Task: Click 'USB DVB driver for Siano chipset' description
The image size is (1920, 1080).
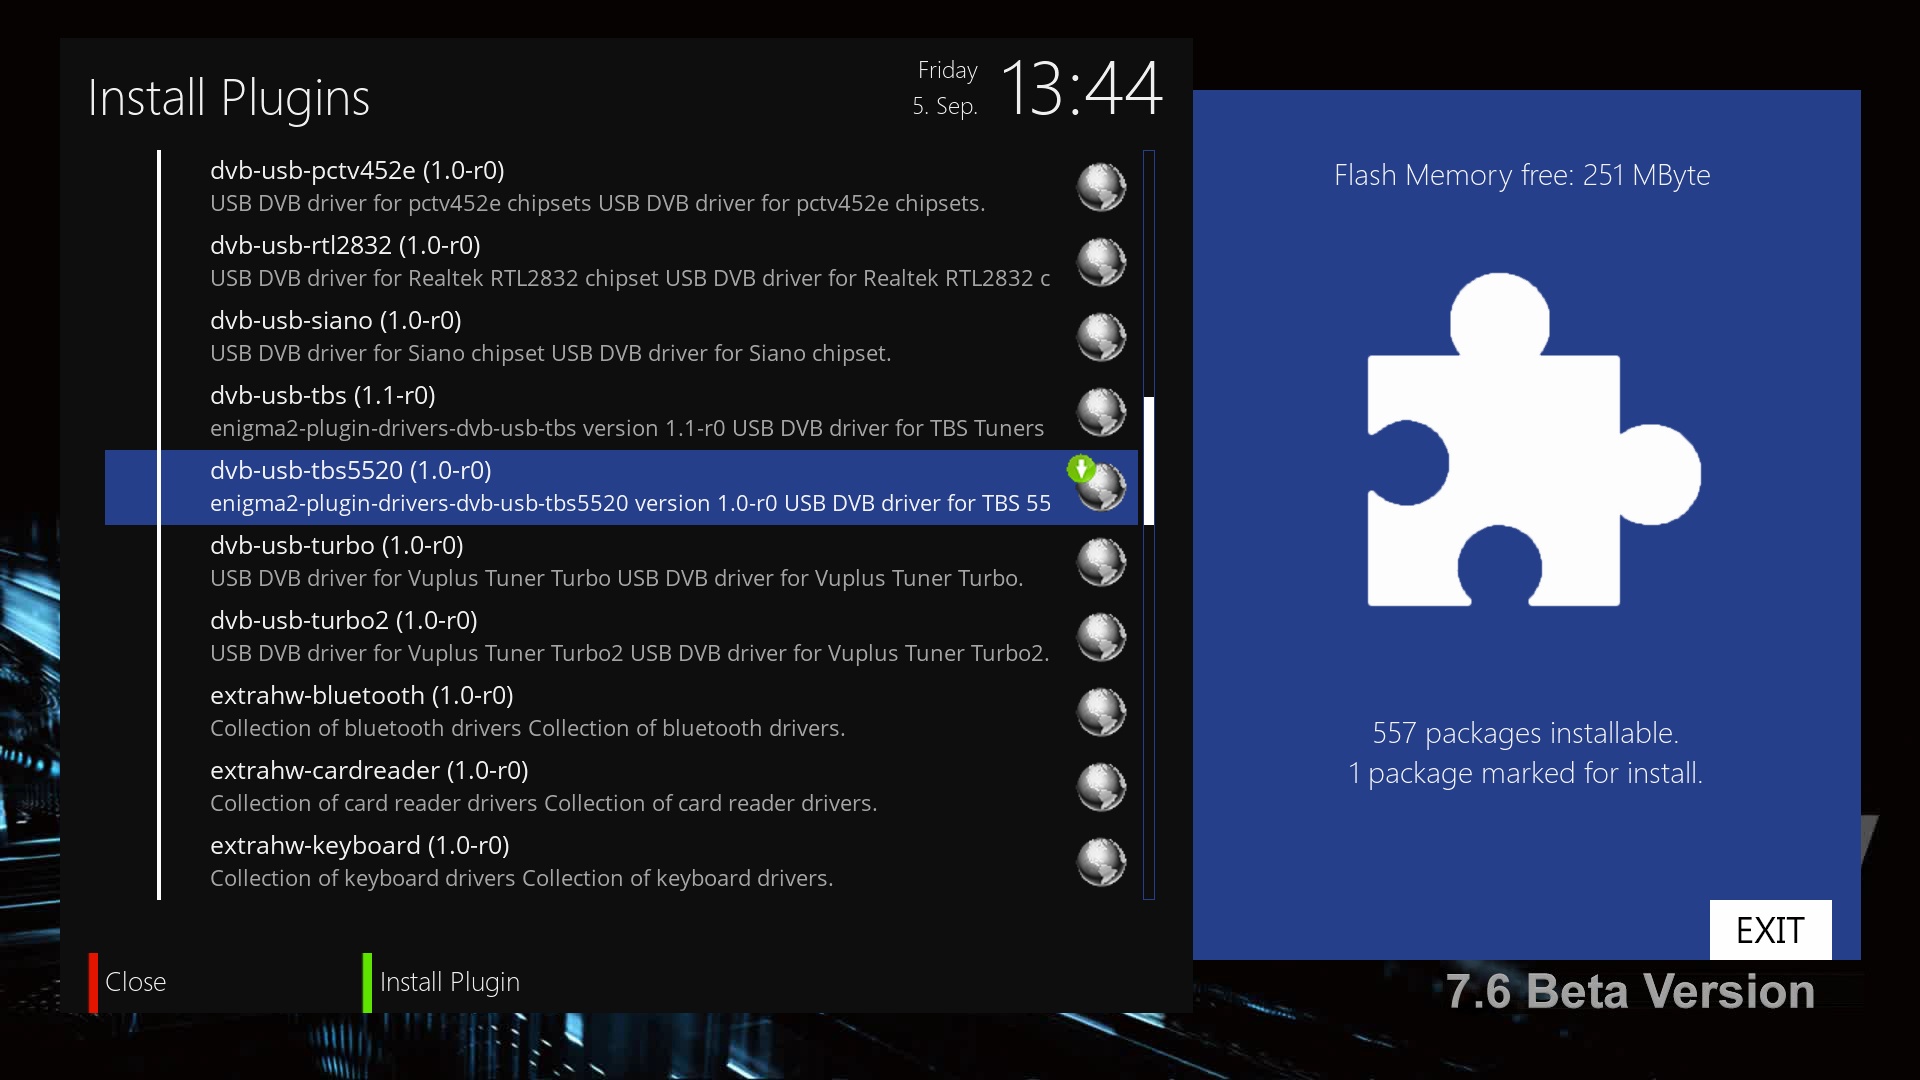Action: coord(550,353)
